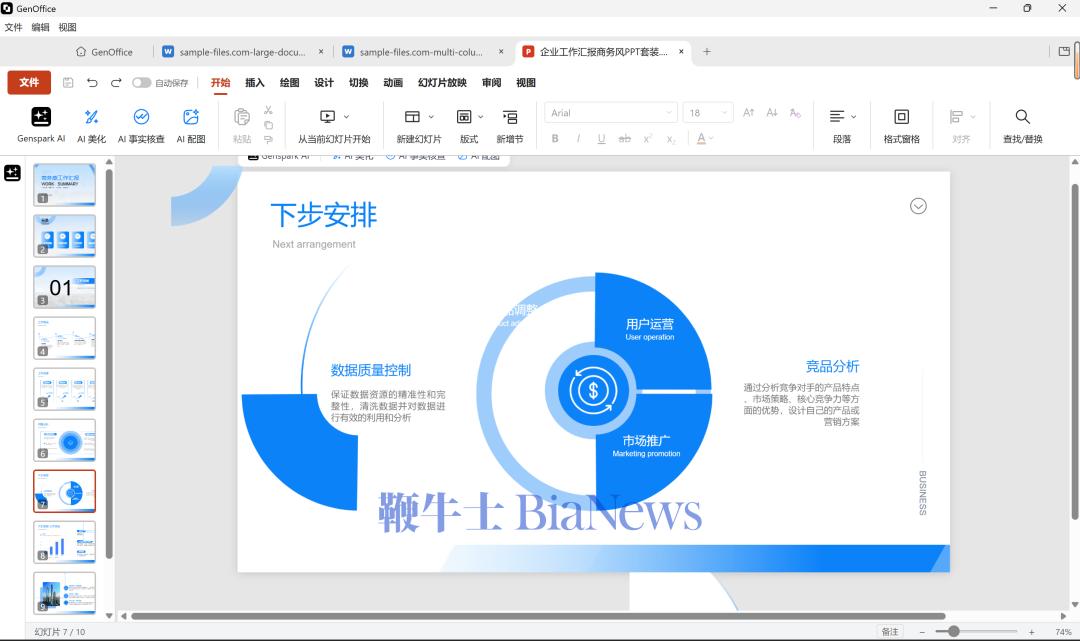Screen dimensions: 1080x641
Task: Toggle strikethrough formatting
Action: (x=625, y=138)
